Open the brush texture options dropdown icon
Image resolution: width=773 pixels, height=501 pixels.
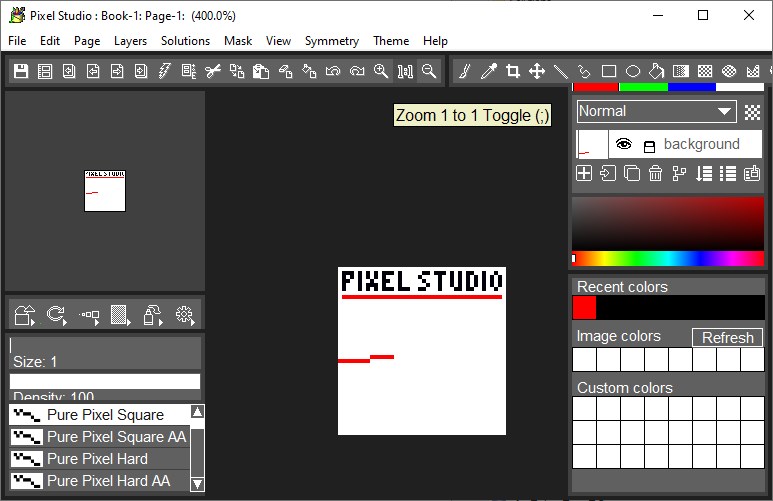pyautogui.click(x=121, y=315)
